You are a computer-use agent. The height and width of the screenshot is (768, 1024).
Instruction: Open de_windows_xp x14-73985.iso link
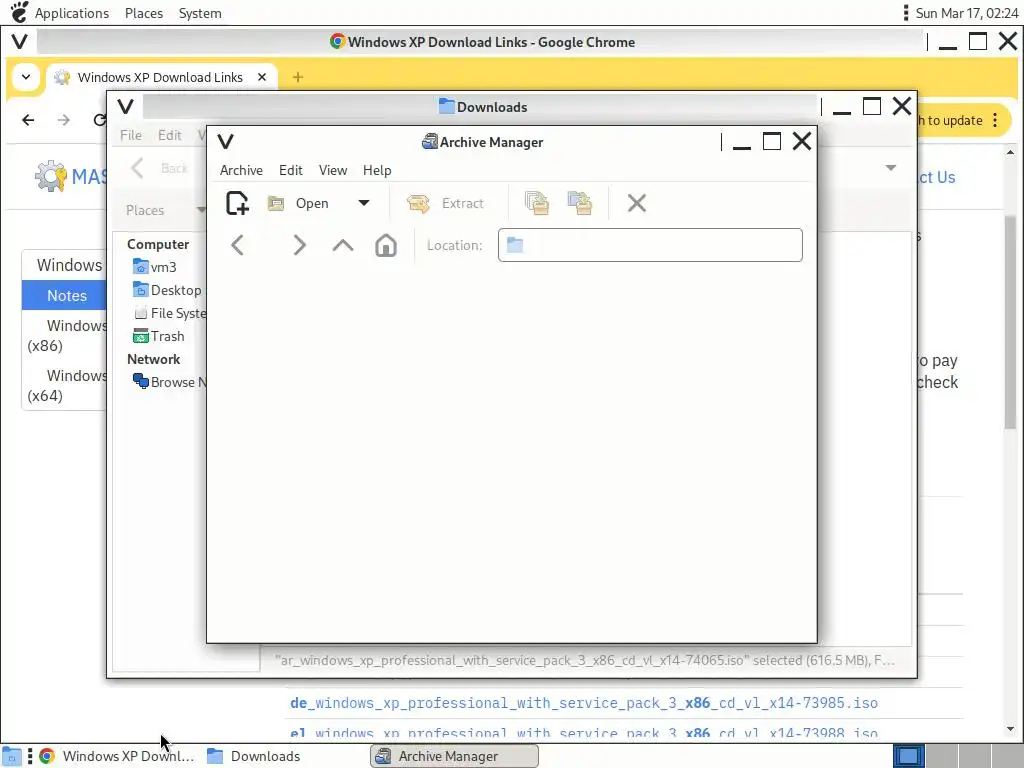click(x=584, y=703)
